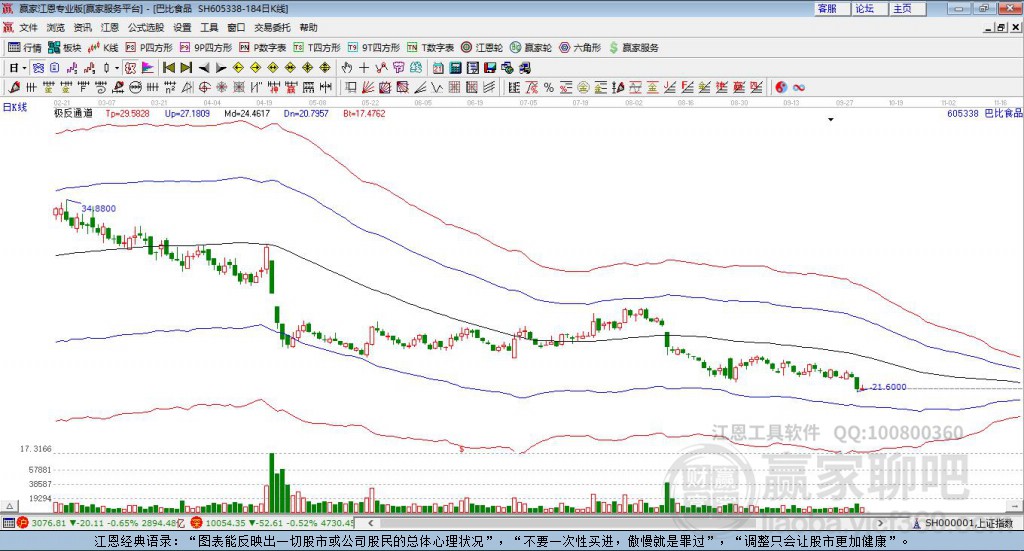The image size is (1024, 551).
Task: Open the 窗口 menu
Action: tap(236, 27)
